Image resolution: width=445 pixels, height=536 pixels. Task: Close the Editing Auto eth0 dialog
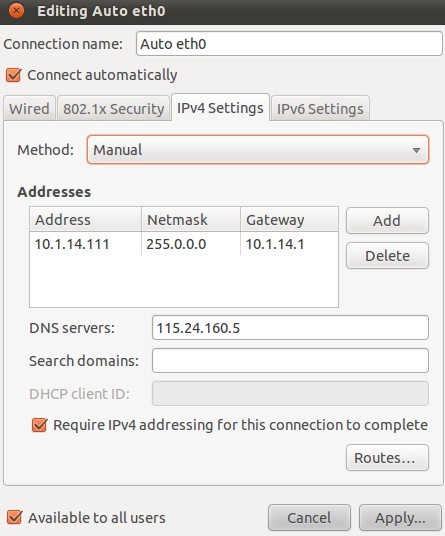click(x=16, y=11)
